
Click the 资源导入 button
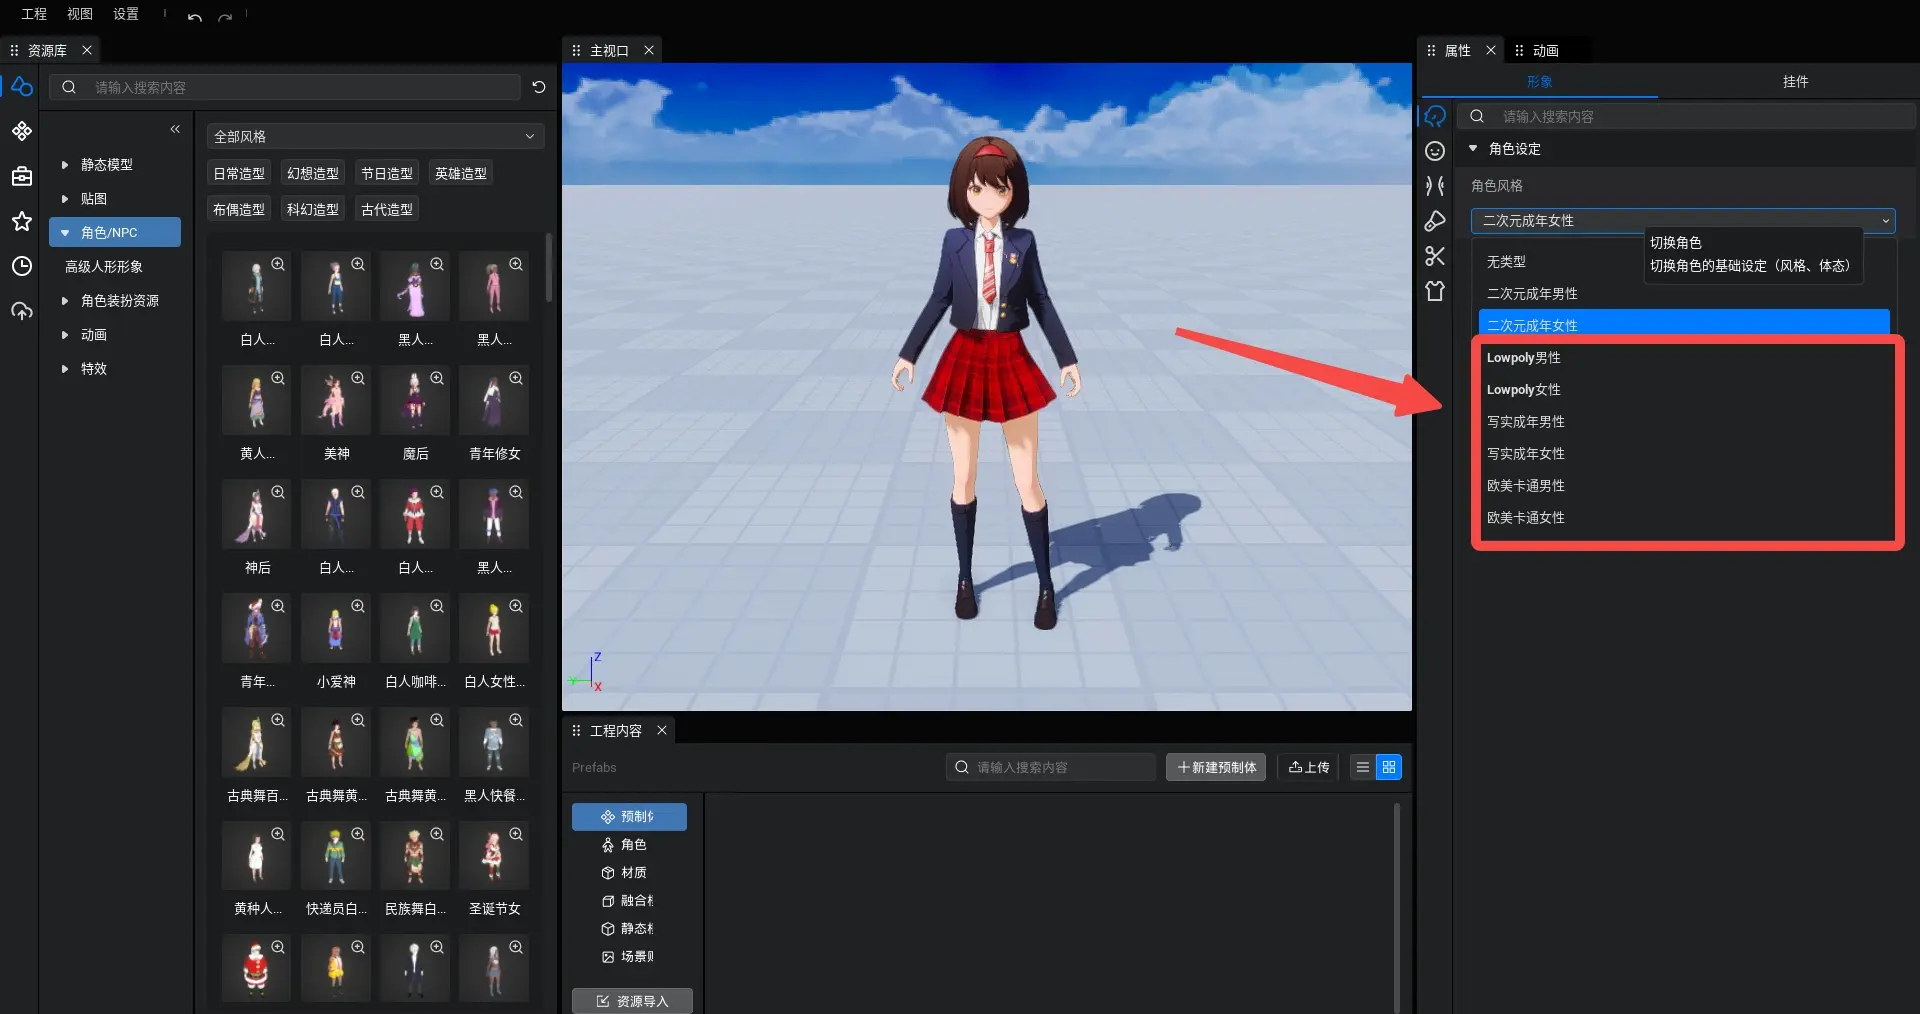coord(632,1001)
